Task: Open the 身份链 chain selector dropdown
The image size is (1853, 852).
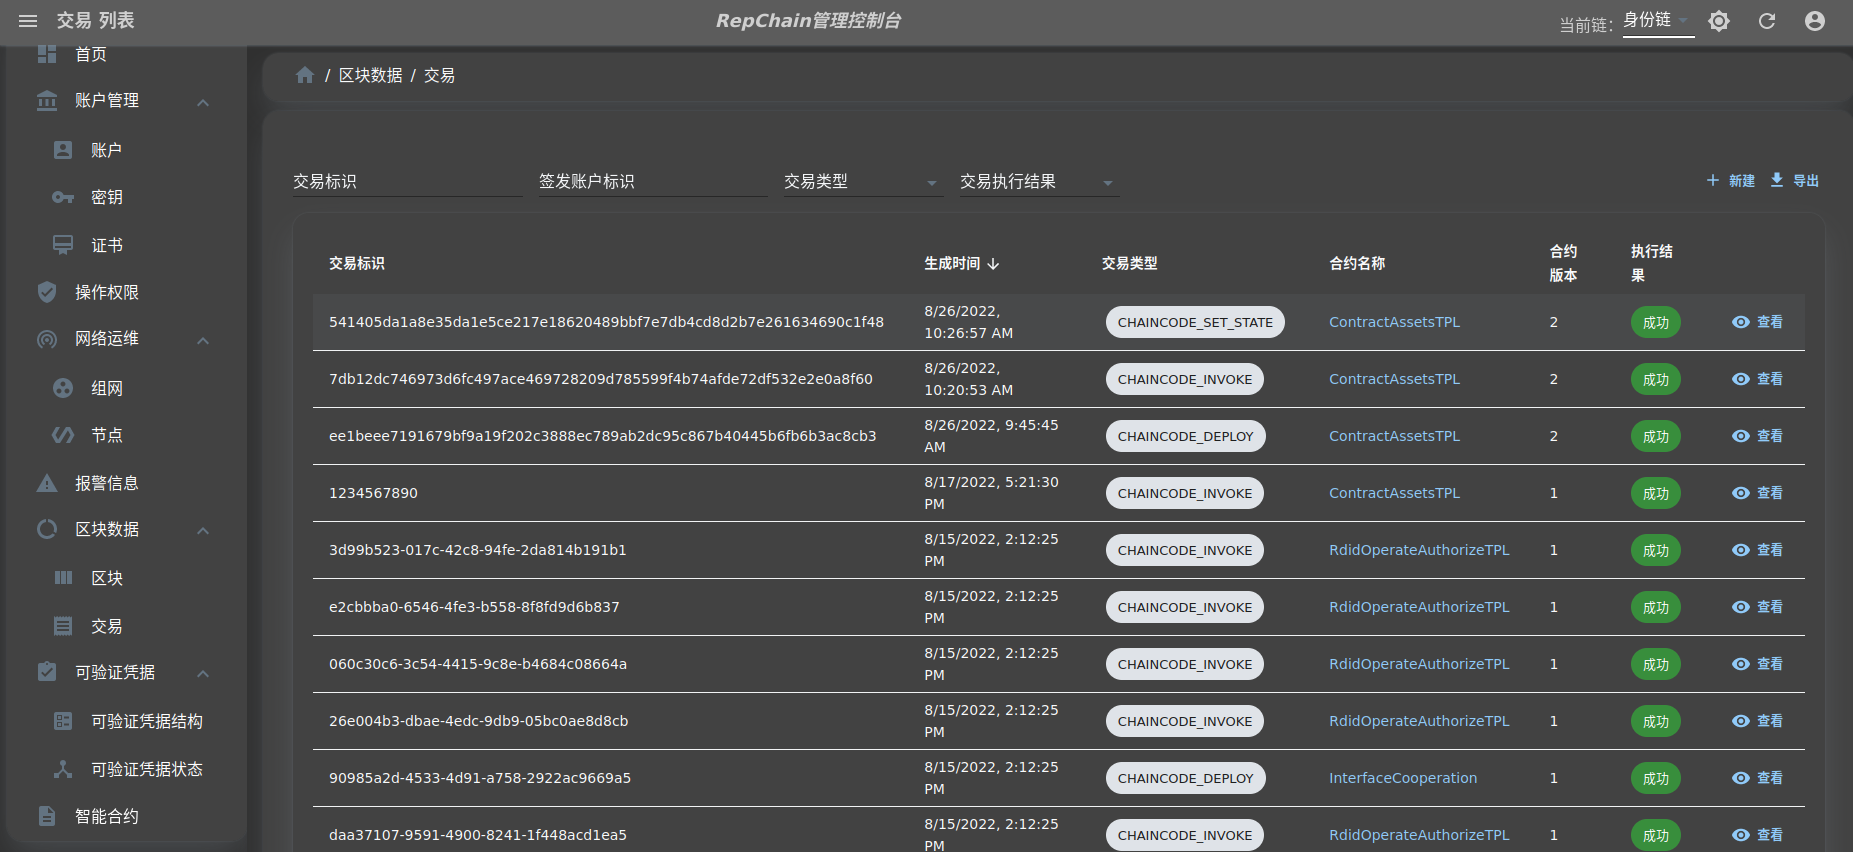Action: pos(1658,21)
